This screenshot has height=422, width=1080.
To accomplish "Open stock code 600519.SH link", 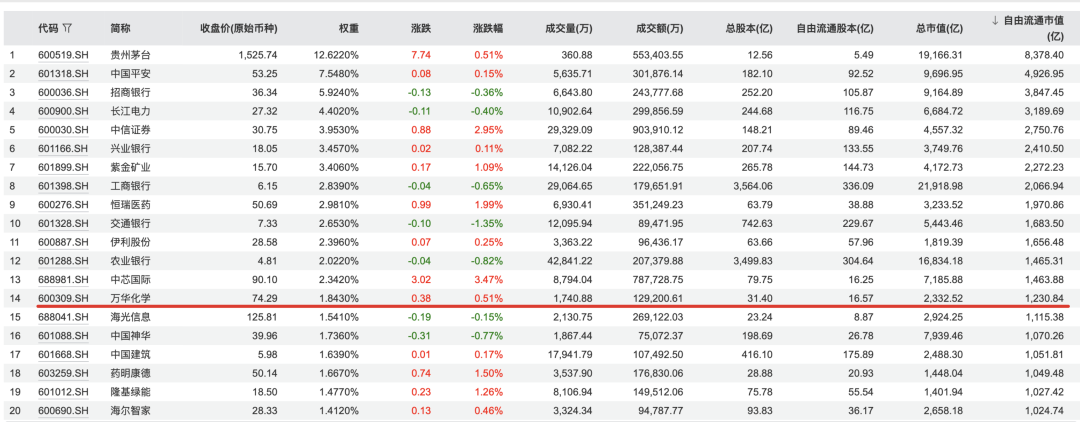I will click(62, 55).
